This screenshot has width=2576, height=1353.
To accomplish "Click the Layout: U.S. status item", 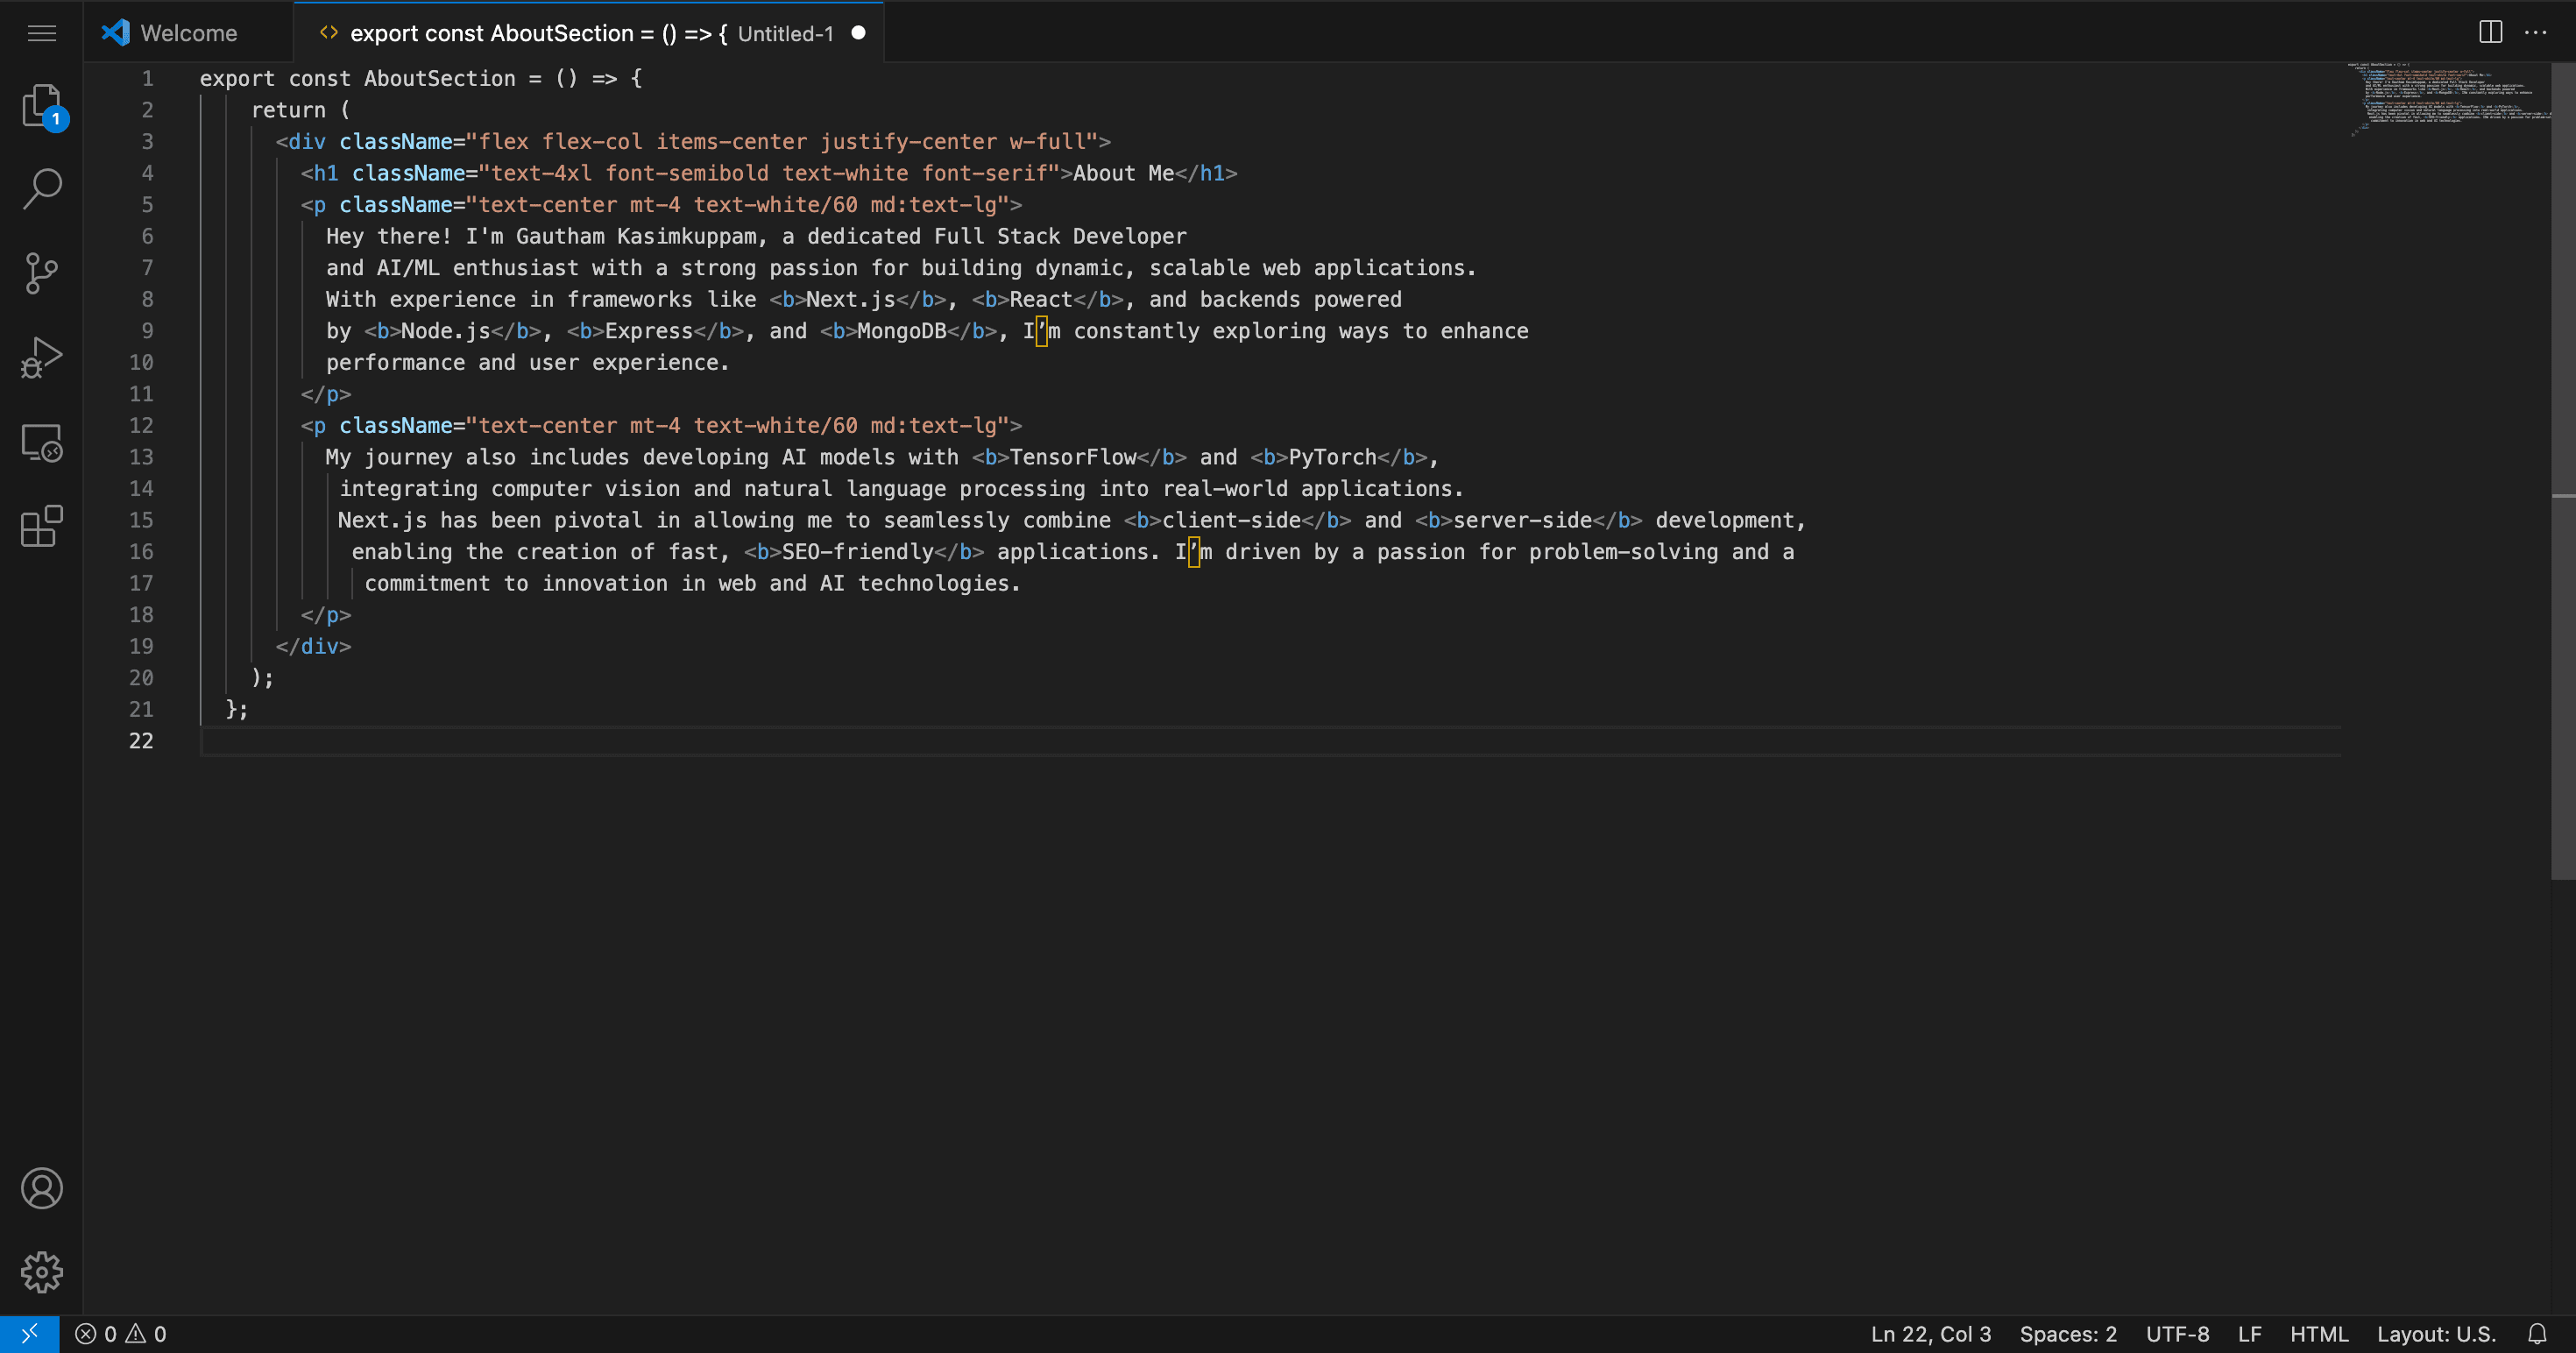I will (2436, 1334).
